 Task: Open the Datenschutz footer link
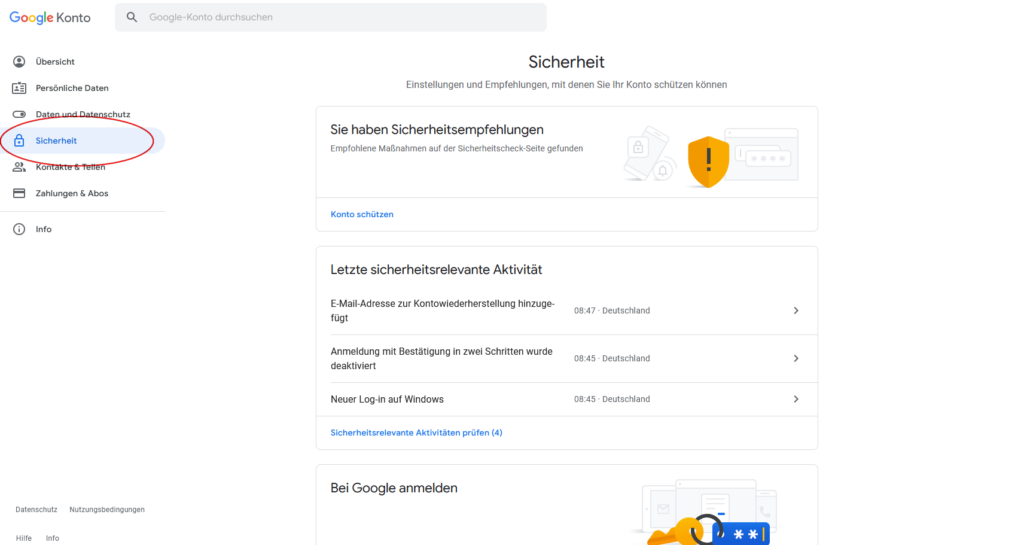[36, 509]
